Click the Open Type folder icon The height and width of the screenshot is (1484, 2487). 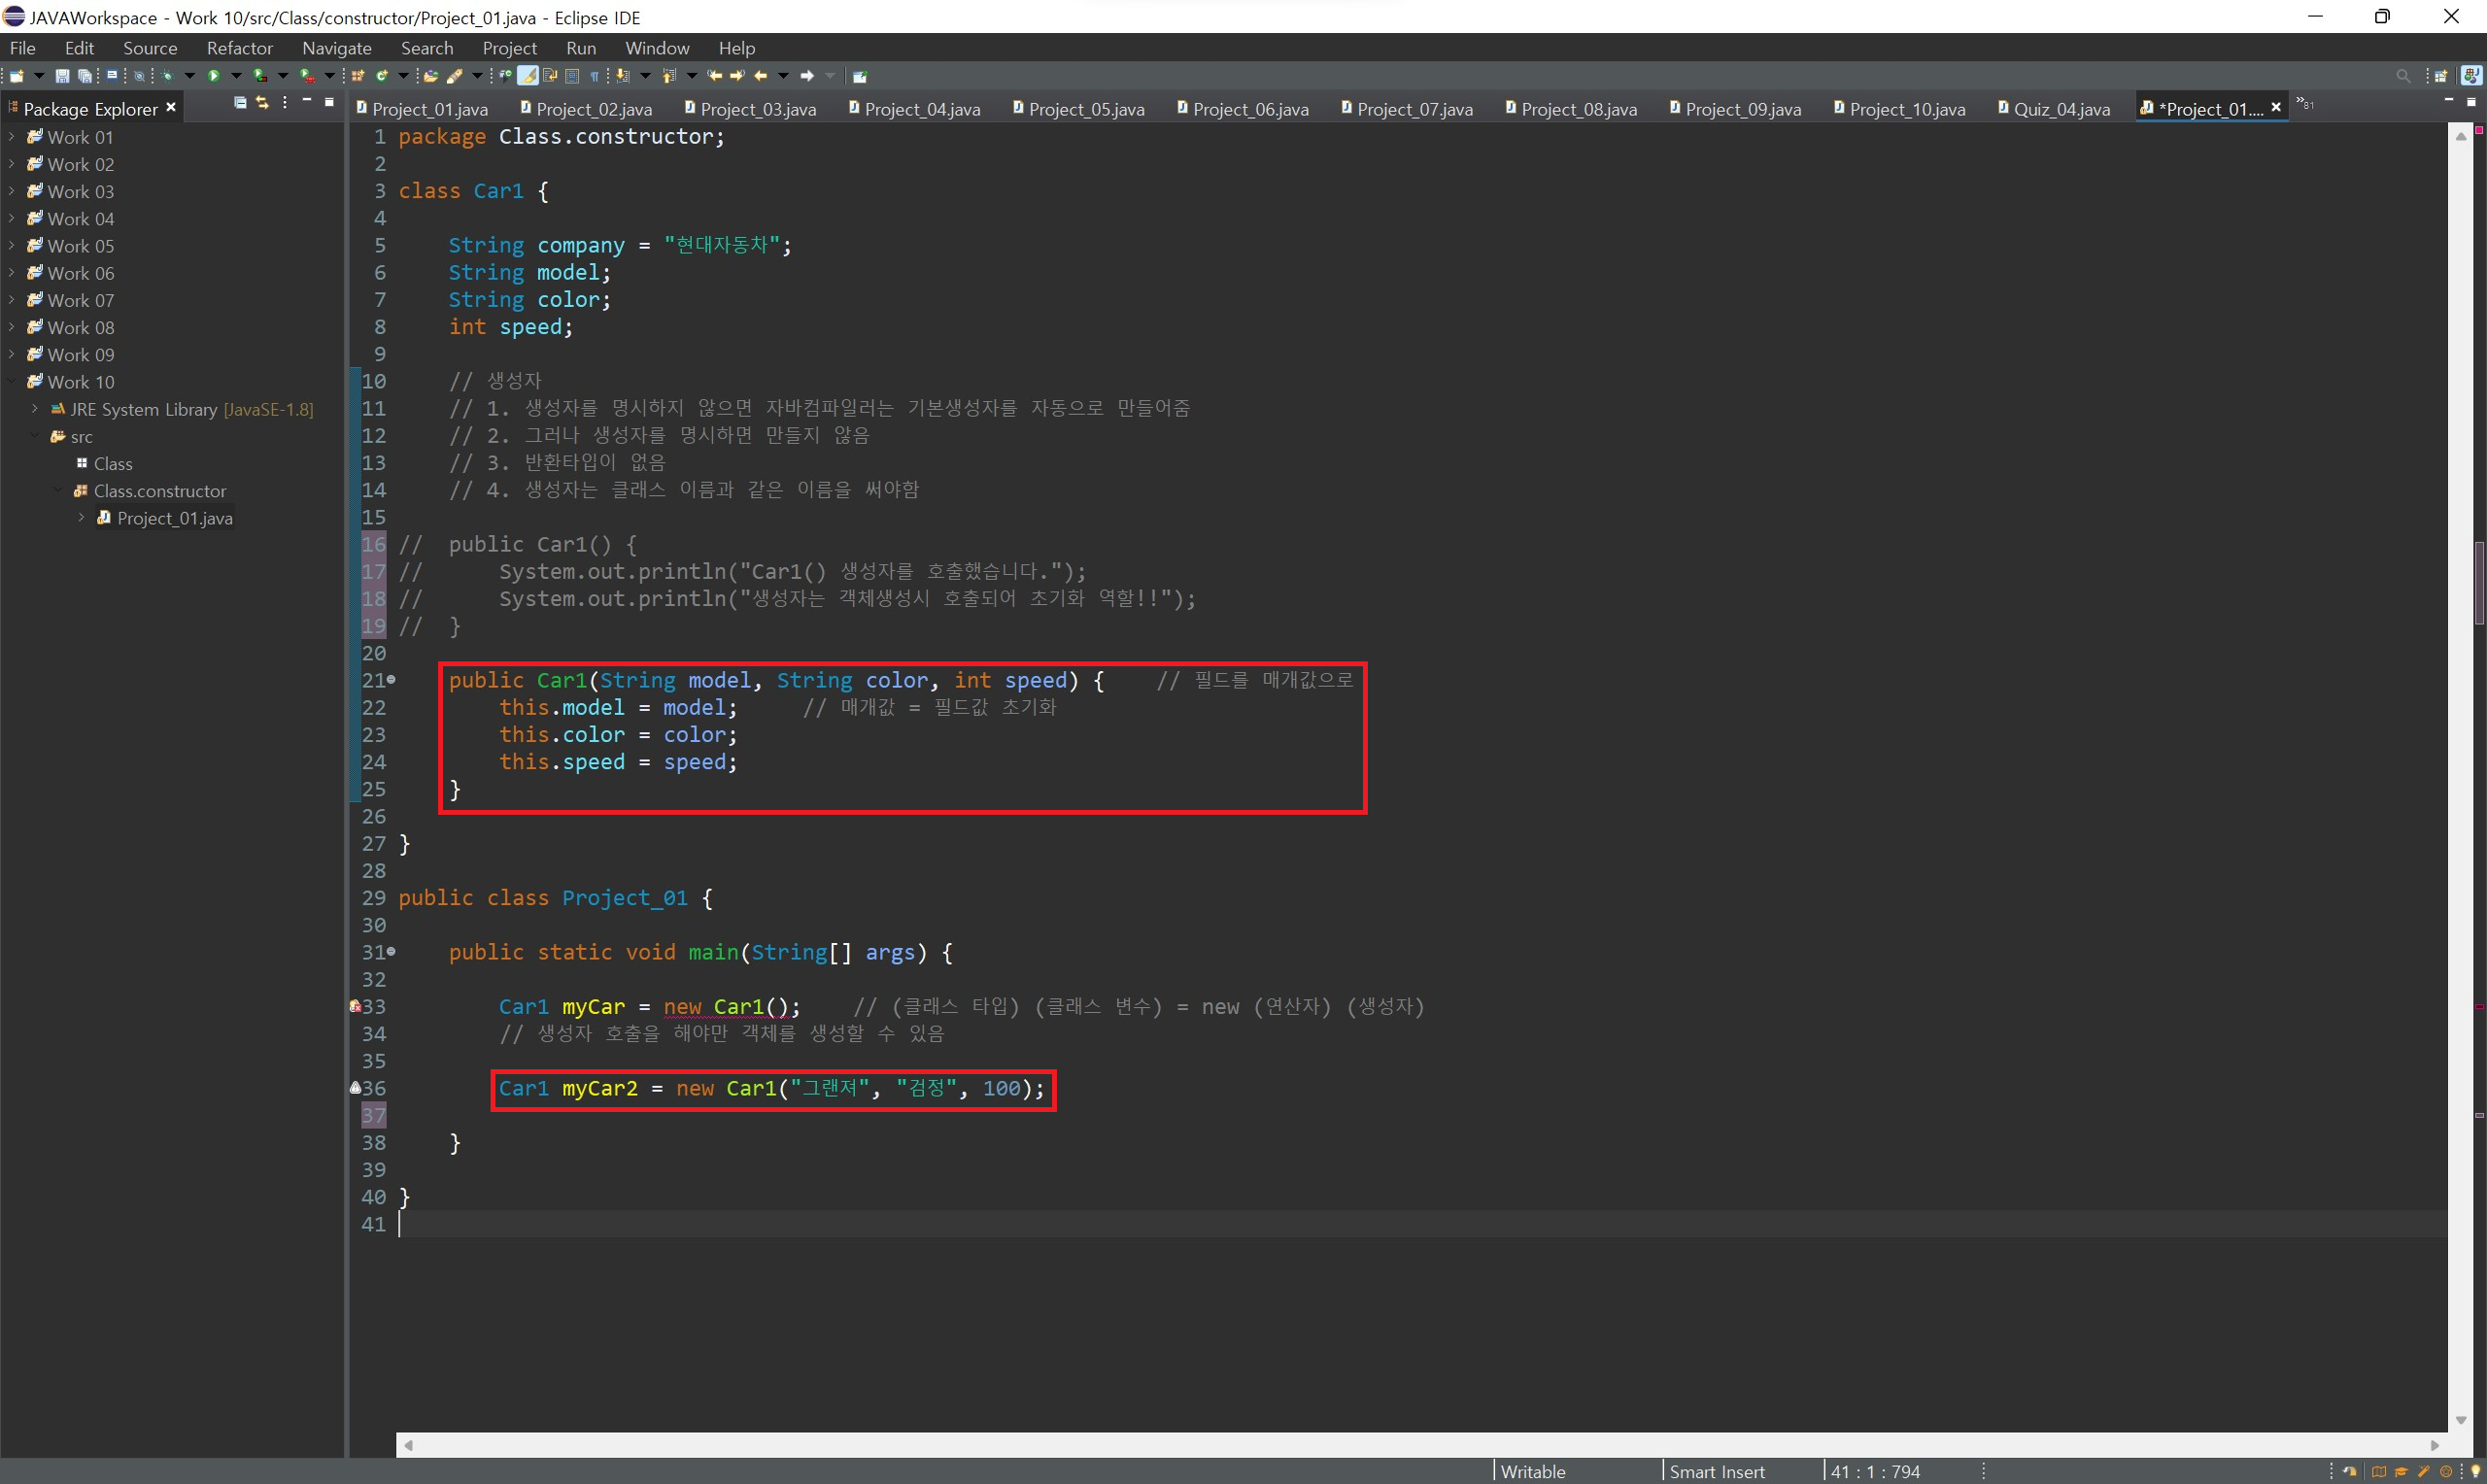[x=431, y=76]
